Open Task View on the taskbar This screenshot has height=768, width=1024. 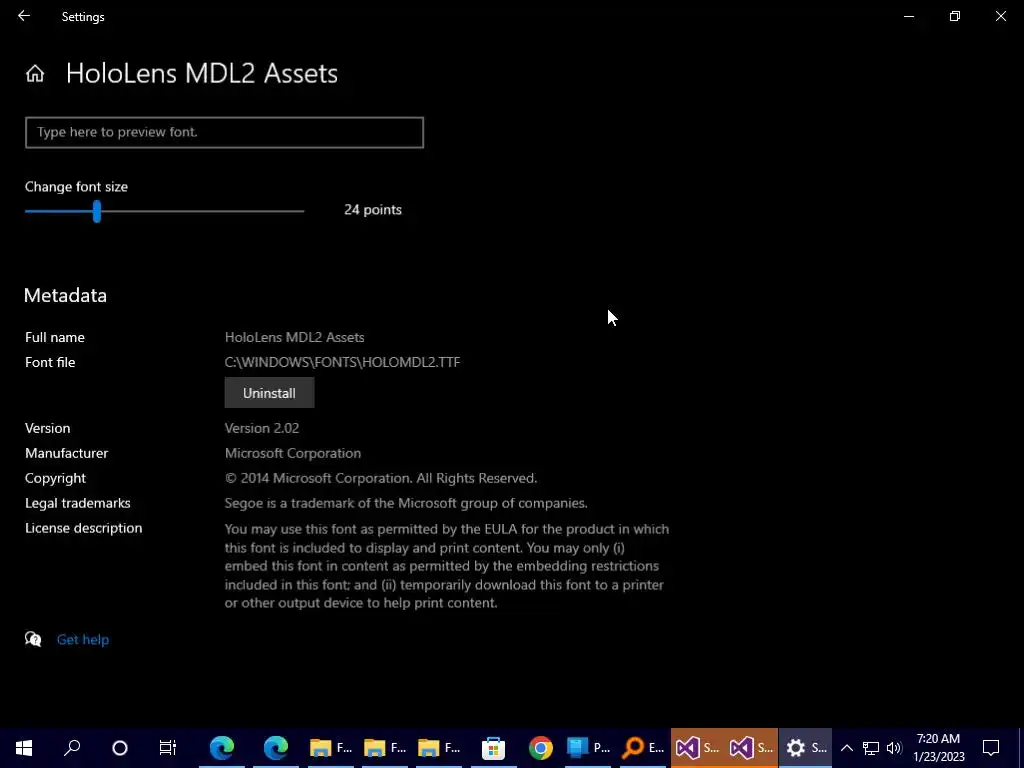[168, 748]
